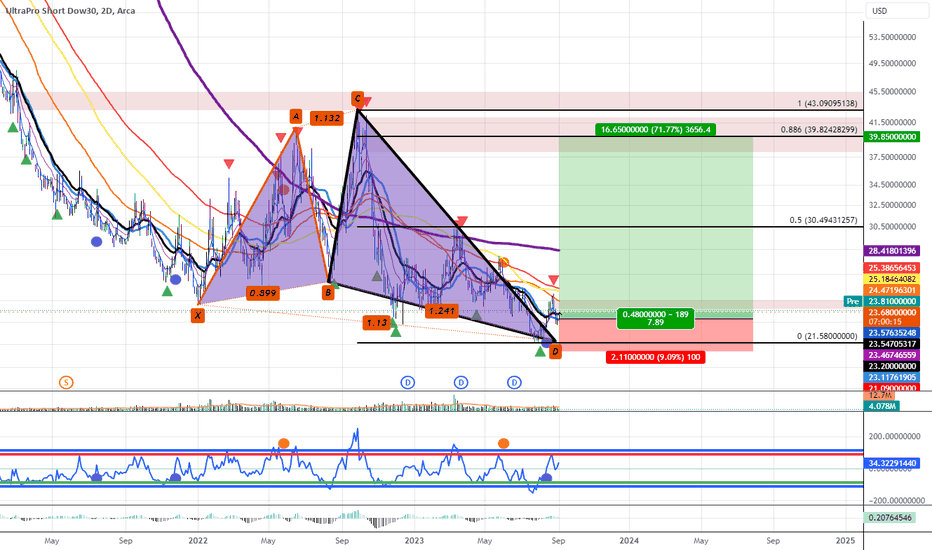The height and width of the screenshot is (550, 932).
Task: Click the Fibonacci level 1 (43.09095138) label
Action: 827,103
